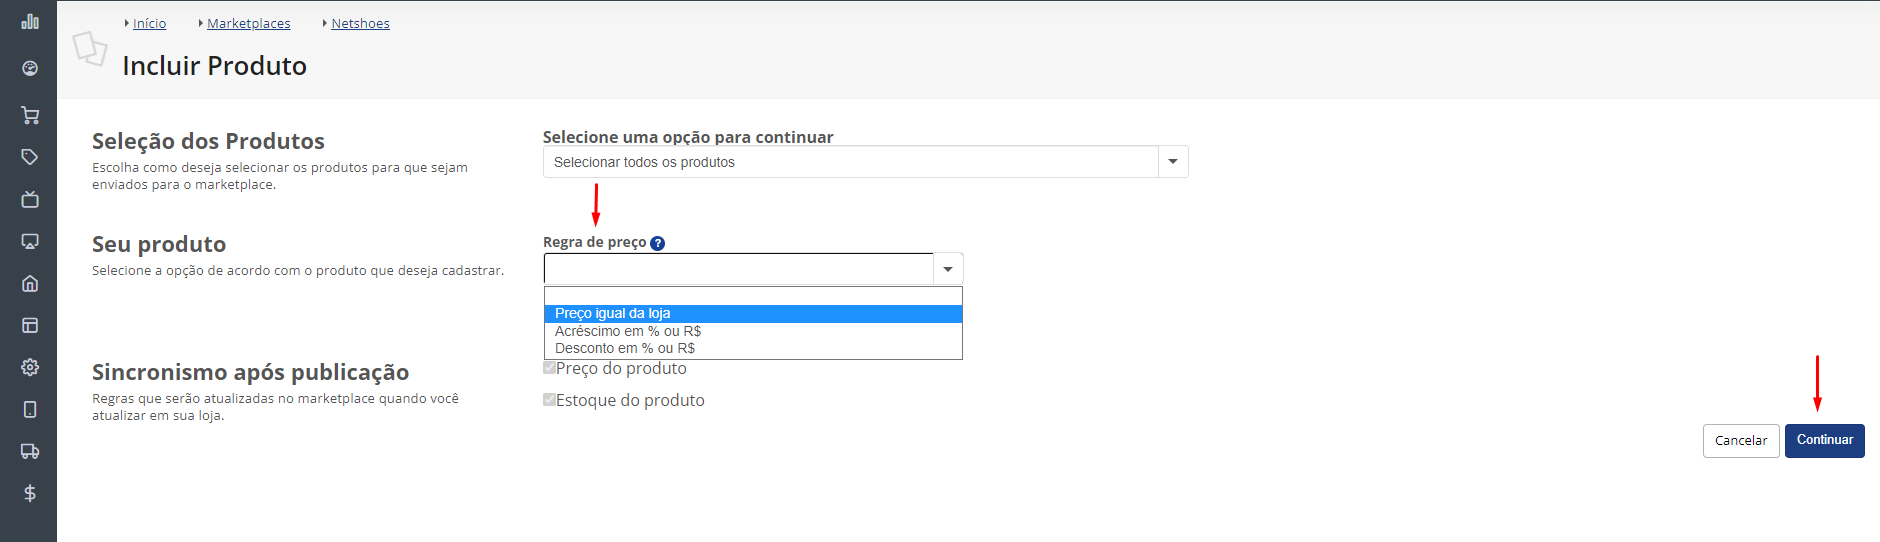Open the shopping cart sidebar icon

click(x=30, y=115)
